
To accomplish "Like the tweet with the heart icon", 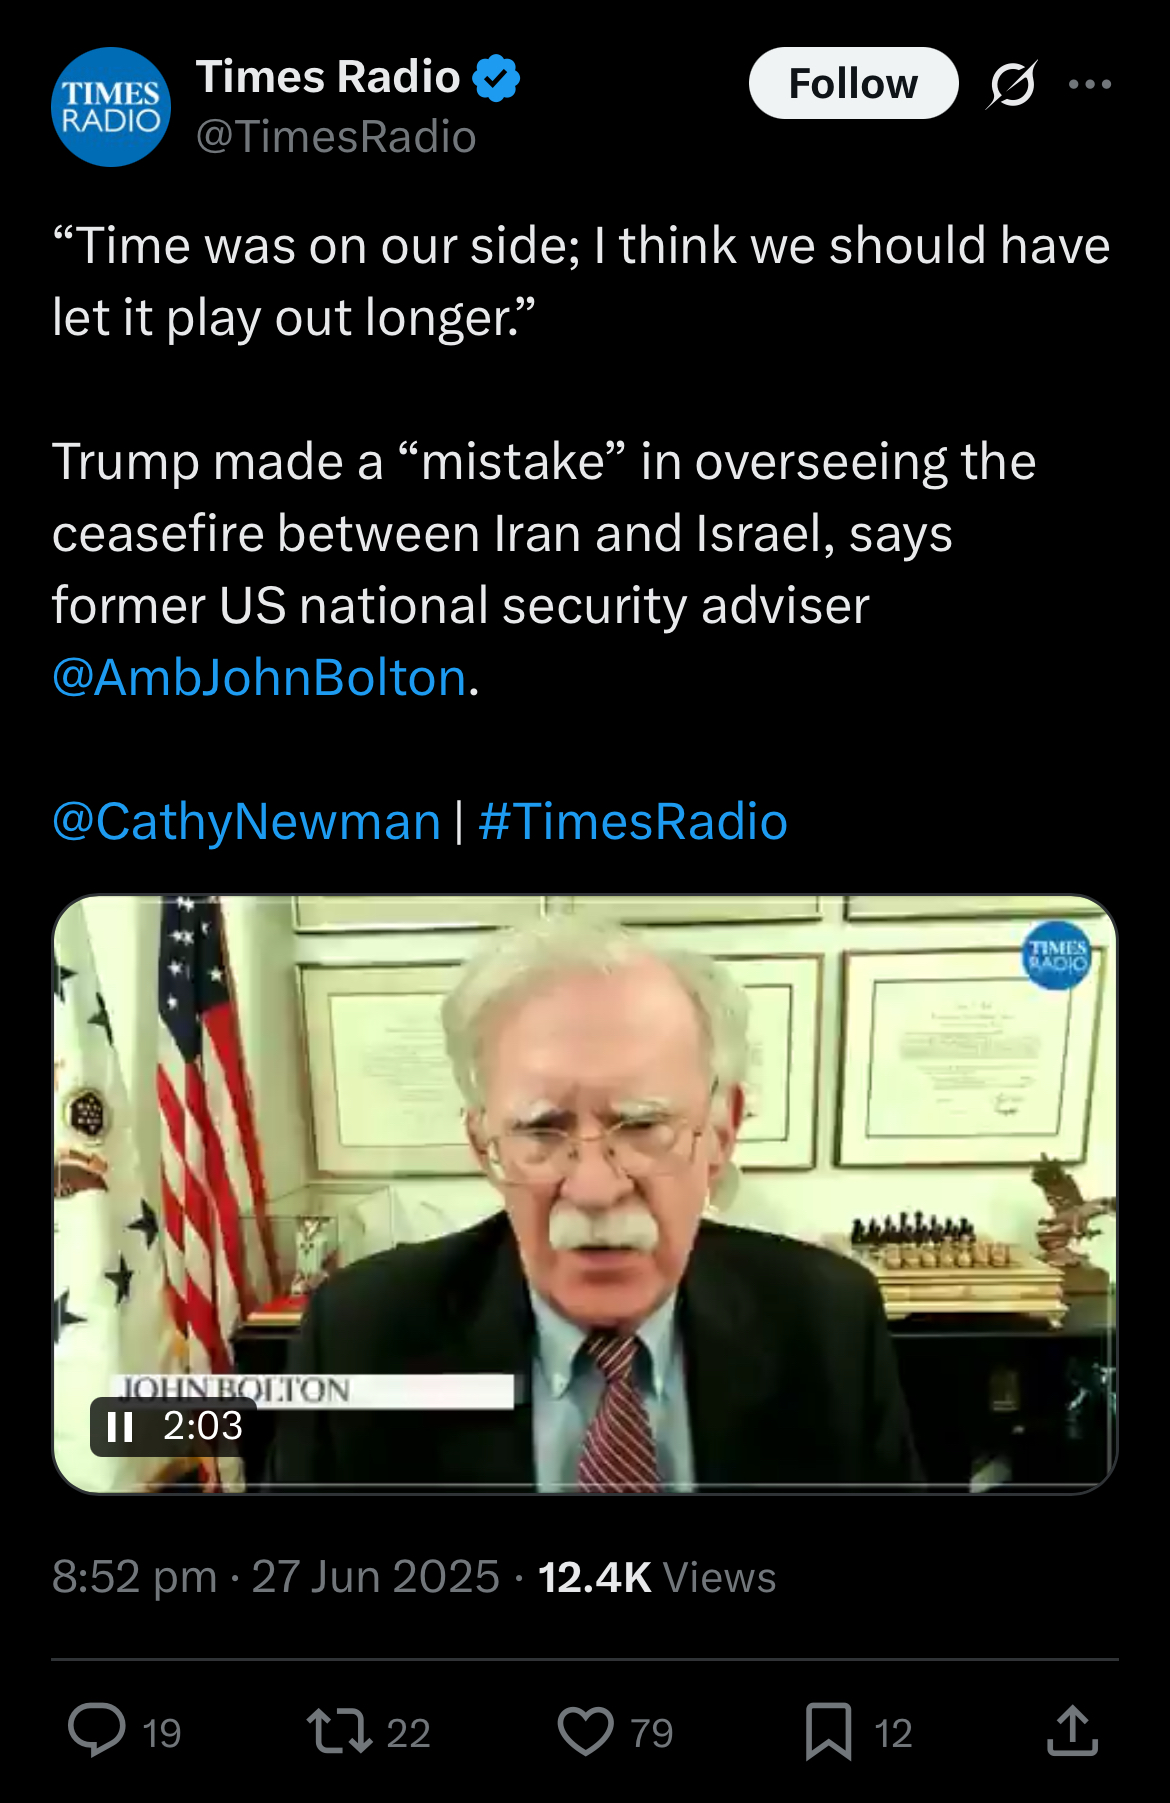I will point(585,1731).
